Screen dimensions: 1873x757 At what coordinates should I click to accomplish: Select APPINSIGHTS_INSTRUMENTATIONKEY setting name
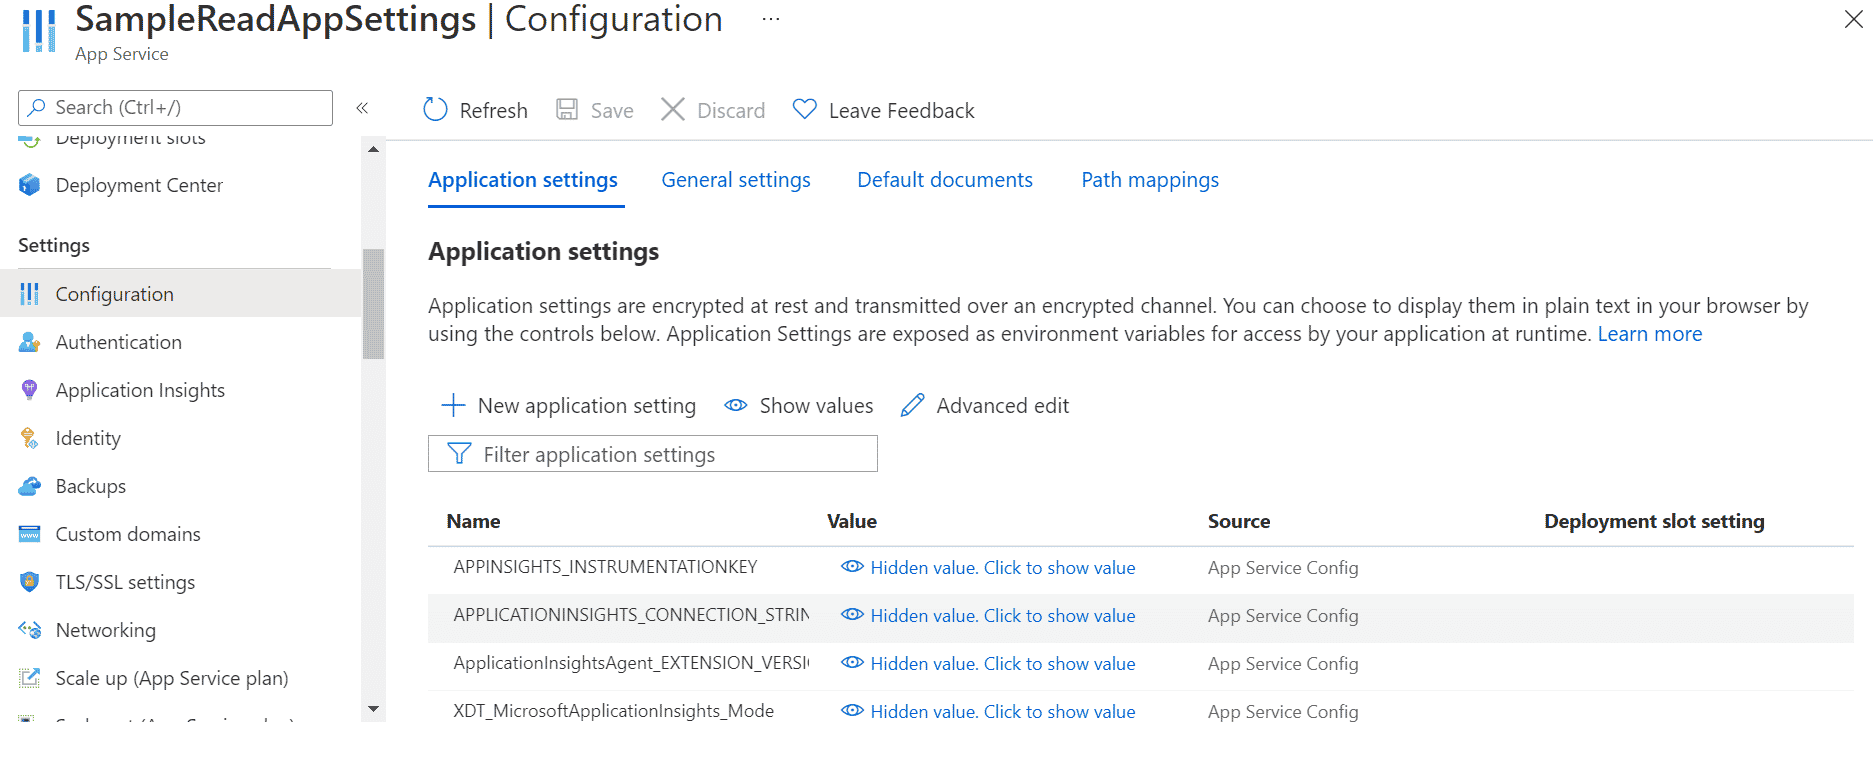pyautogui.click(x=605, y=567)
